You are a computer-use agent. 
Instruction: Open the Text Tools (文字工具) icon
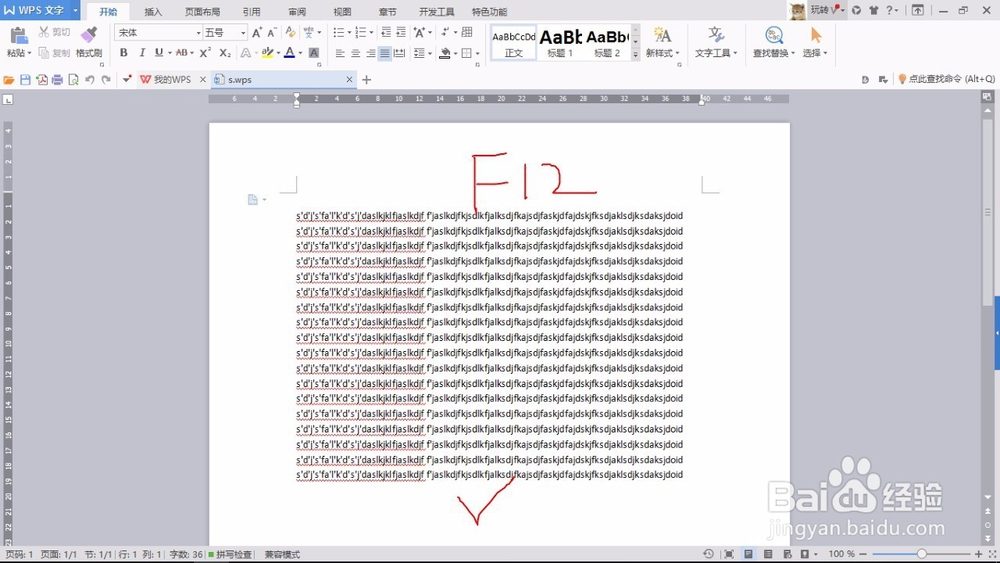(x=716, y=35)
